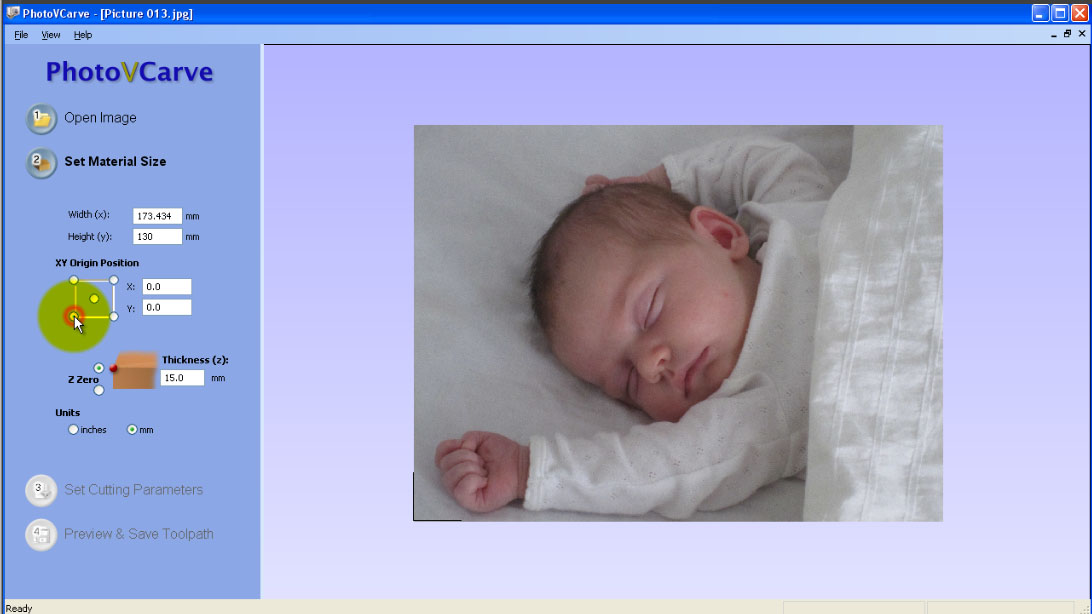The height and width of the screenshot is (614, 1092).
Task: Switch units to mm
Action: click(x=132, y=430)
